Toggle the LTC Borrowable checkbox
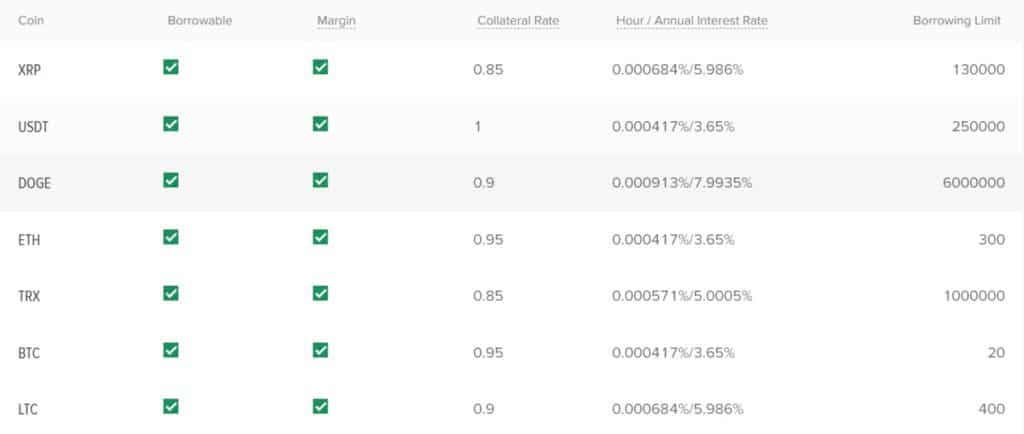 [x=171, y=406]
